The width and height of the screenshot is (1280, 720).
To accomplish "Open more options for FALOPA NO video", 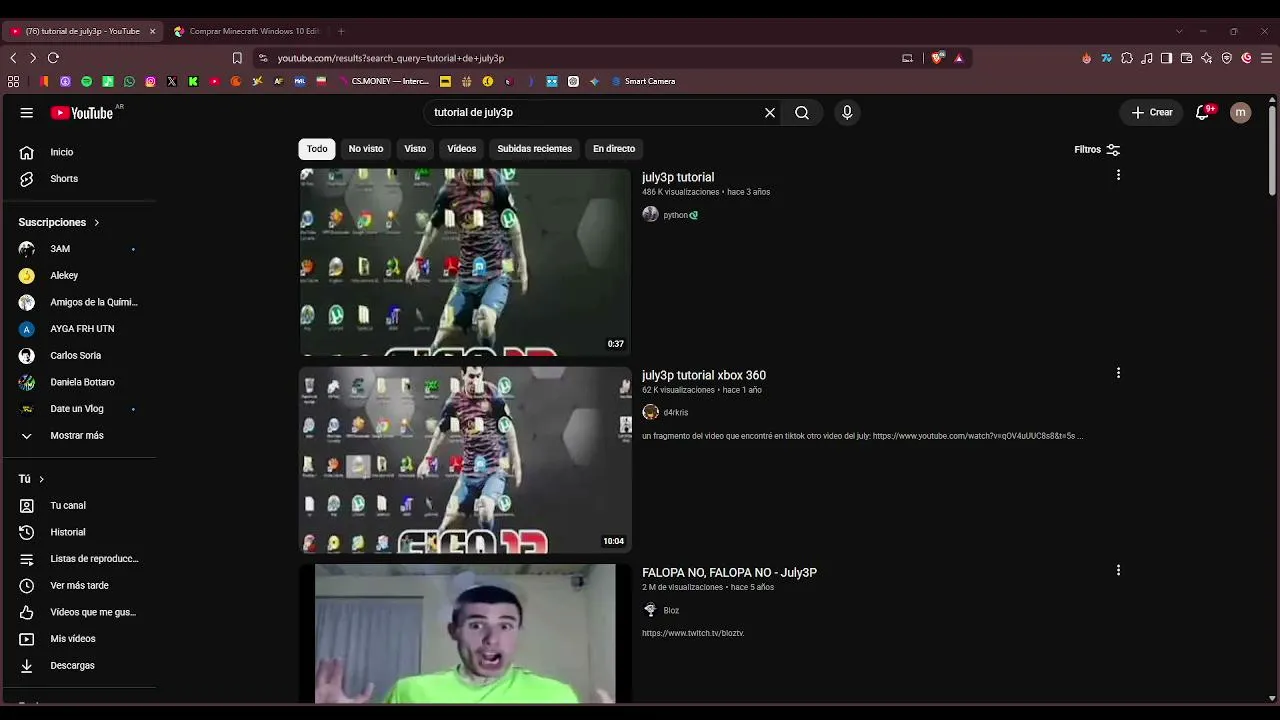I will 1118,570.
